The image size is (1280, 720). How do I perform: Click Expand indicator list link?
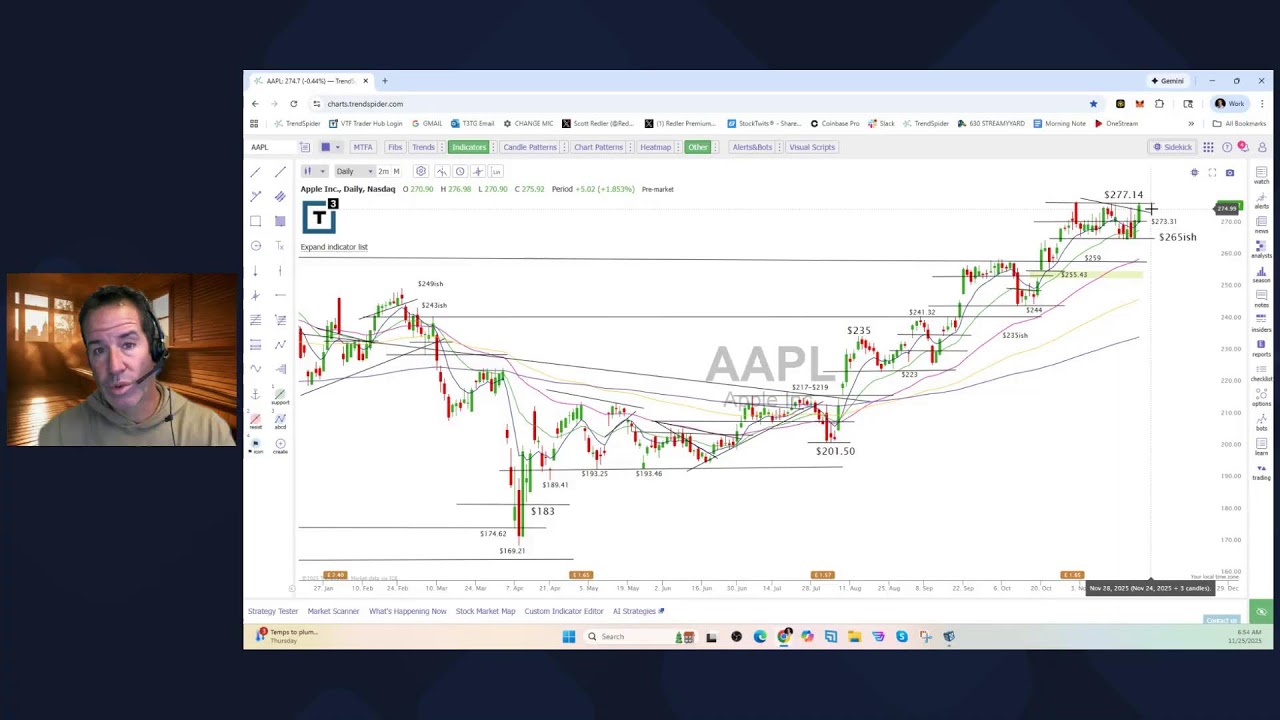(334, 247)
